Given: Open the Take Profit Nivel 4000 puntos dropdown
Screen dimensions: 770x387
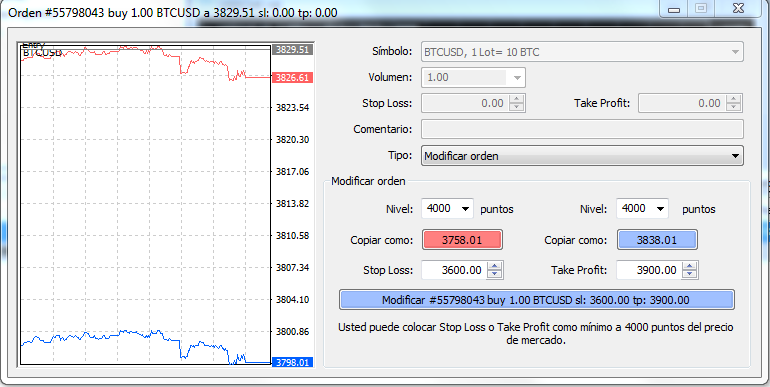Looking at the screenshot, I should (x=642, y=209).
